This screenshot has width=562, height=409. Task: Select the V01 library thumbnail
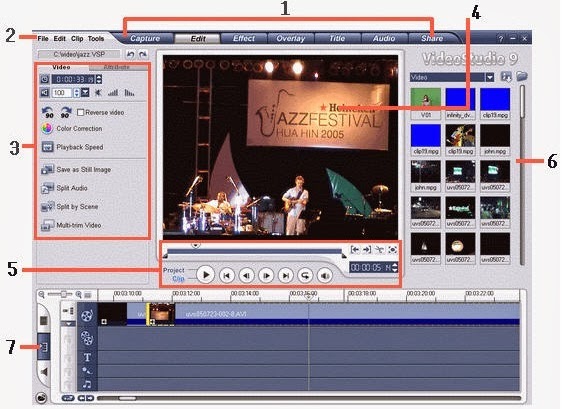pyautogui.click(x=426, y=103)
